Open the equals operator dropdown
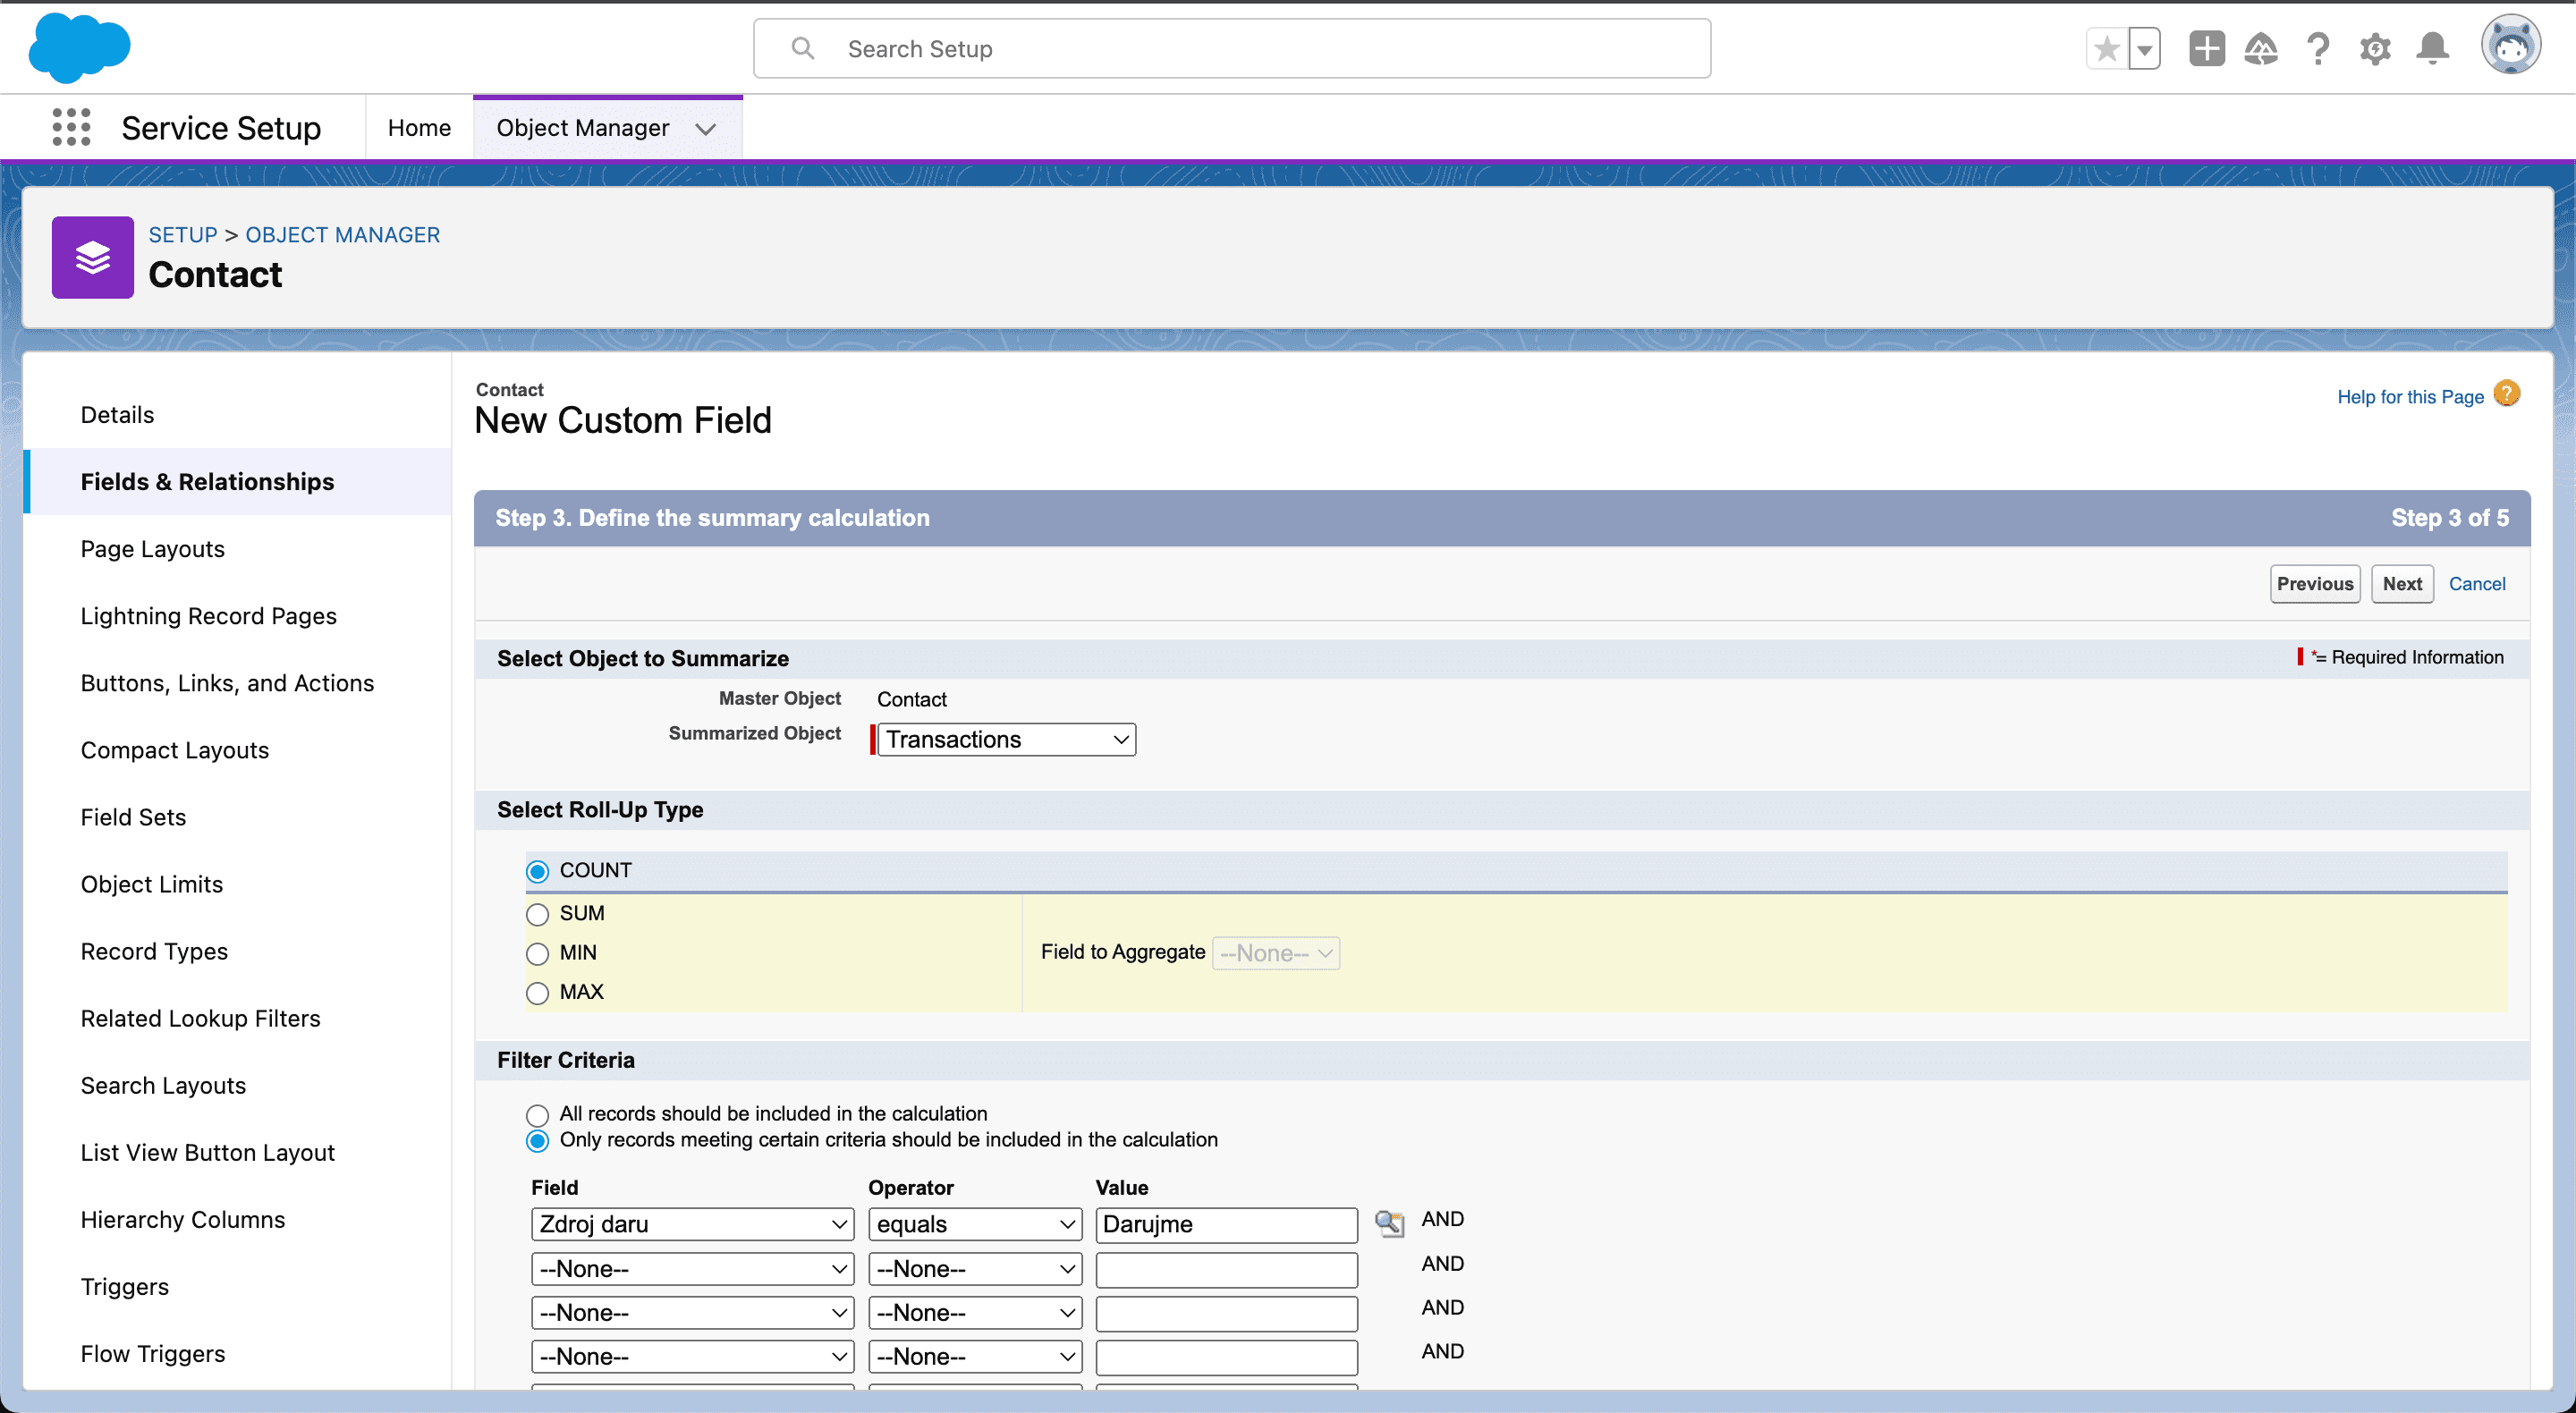2576x1413 pixels. click(x=975, y=1224)
